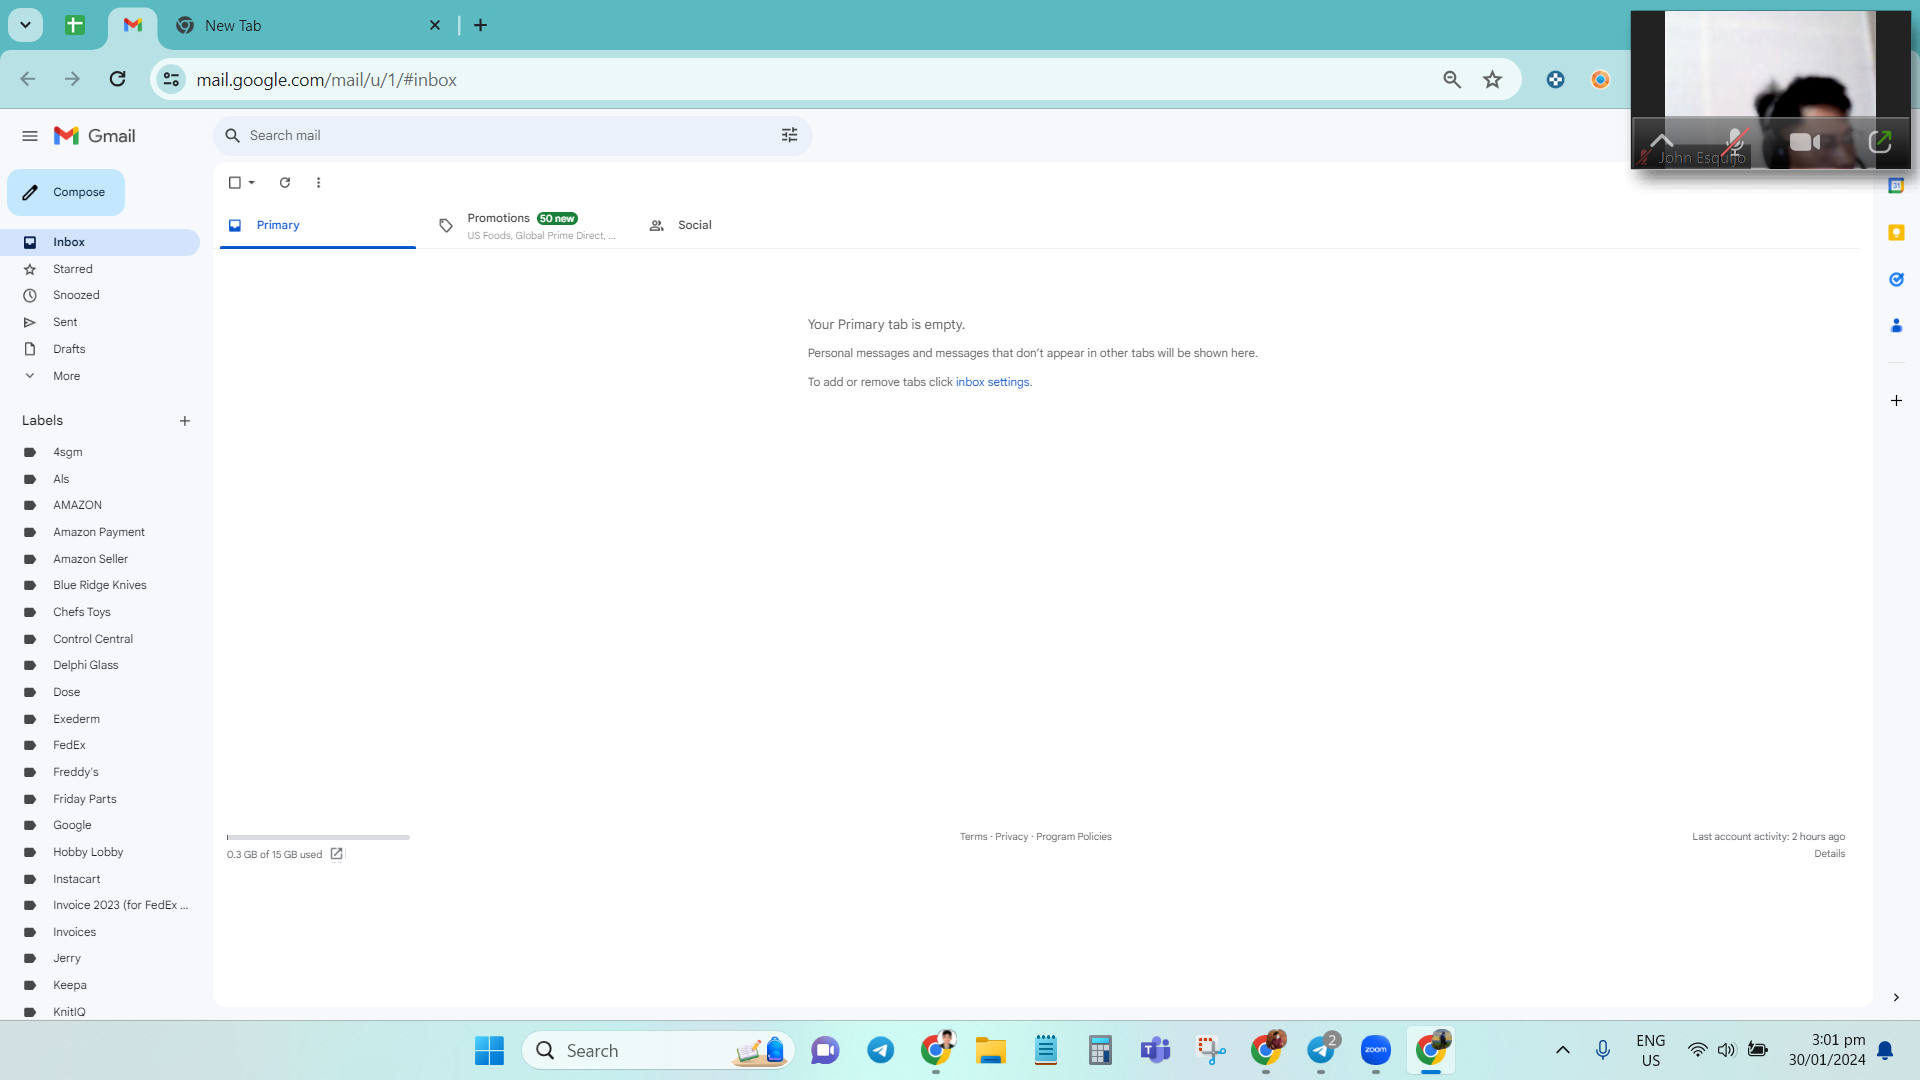The height and width of the screenshot is (1080, 1920).
Task: Open the Starred folder
Action: [100, 269]
